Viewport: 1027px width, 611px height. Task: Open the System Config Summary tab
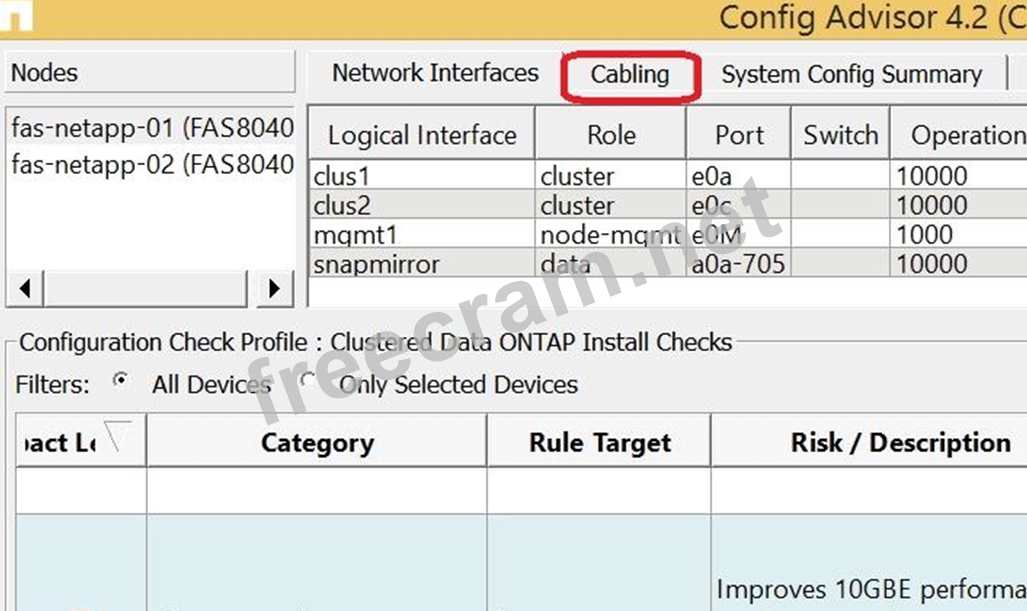click(x=851, y=75)
